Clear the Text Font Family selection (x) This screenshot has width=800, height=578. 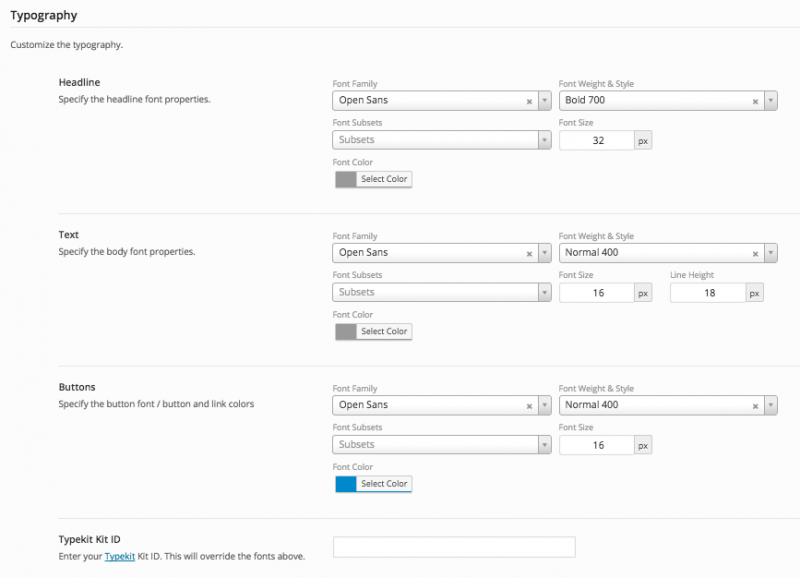529,253
